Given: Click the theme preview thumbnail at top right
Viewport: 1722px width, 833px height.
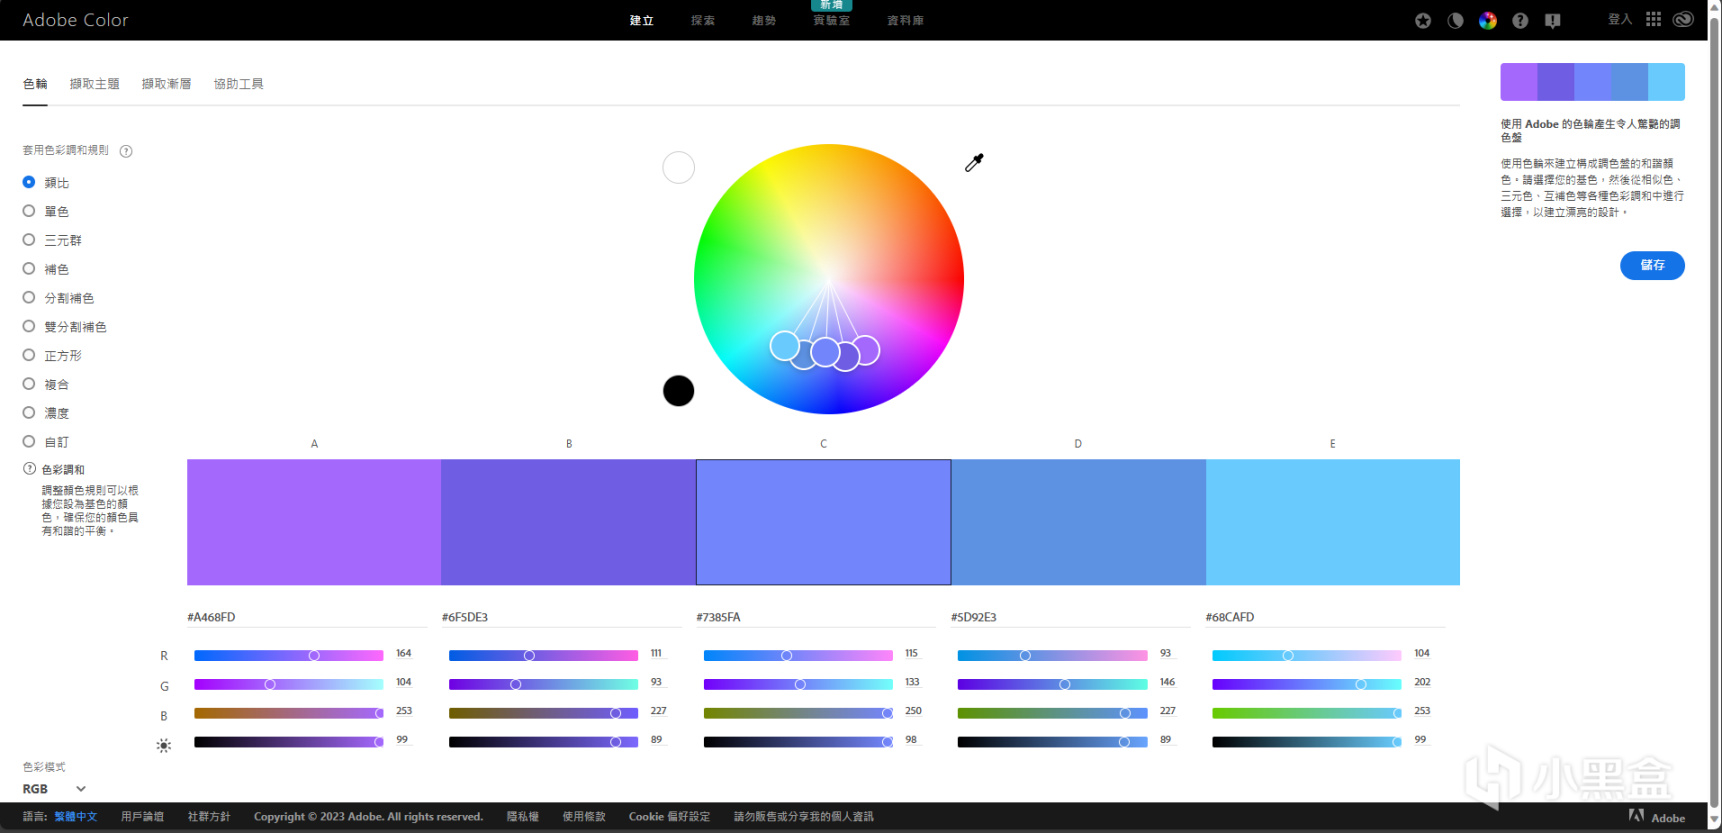Looking at the screenshot, I should 1592,82.
